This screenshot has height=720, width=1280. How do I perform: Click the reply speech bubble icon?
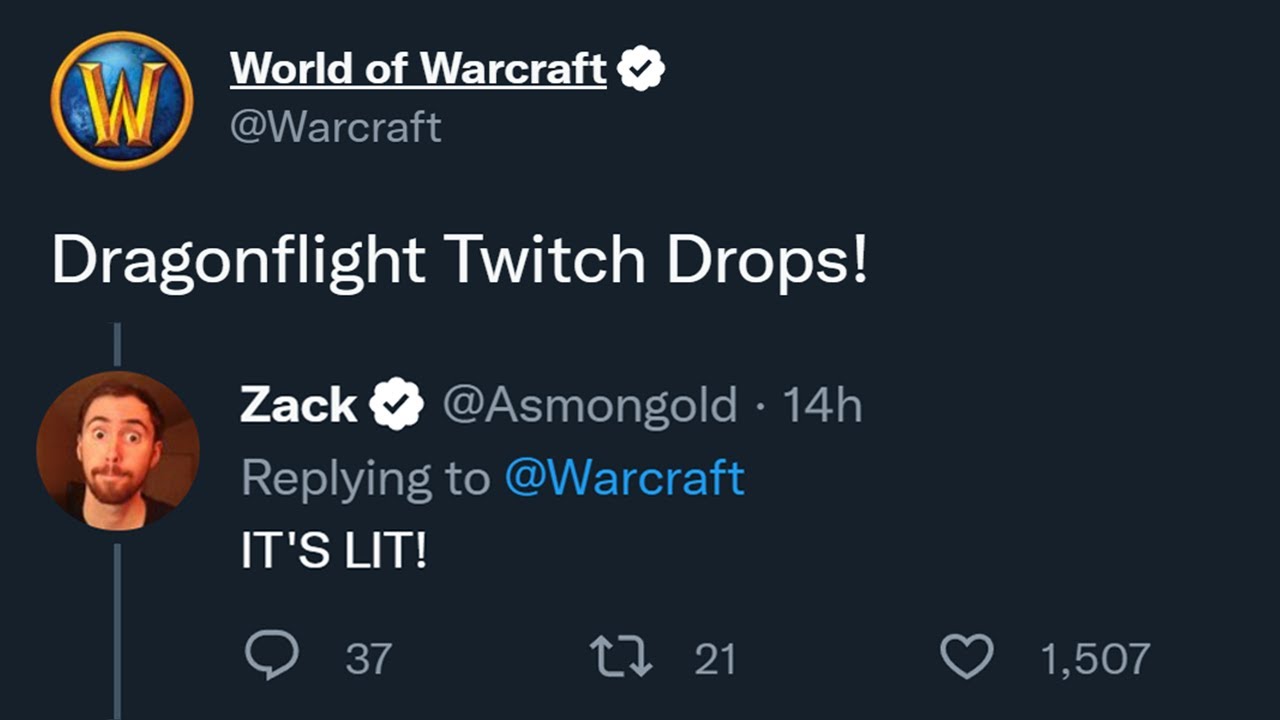[x=271, y=657]
